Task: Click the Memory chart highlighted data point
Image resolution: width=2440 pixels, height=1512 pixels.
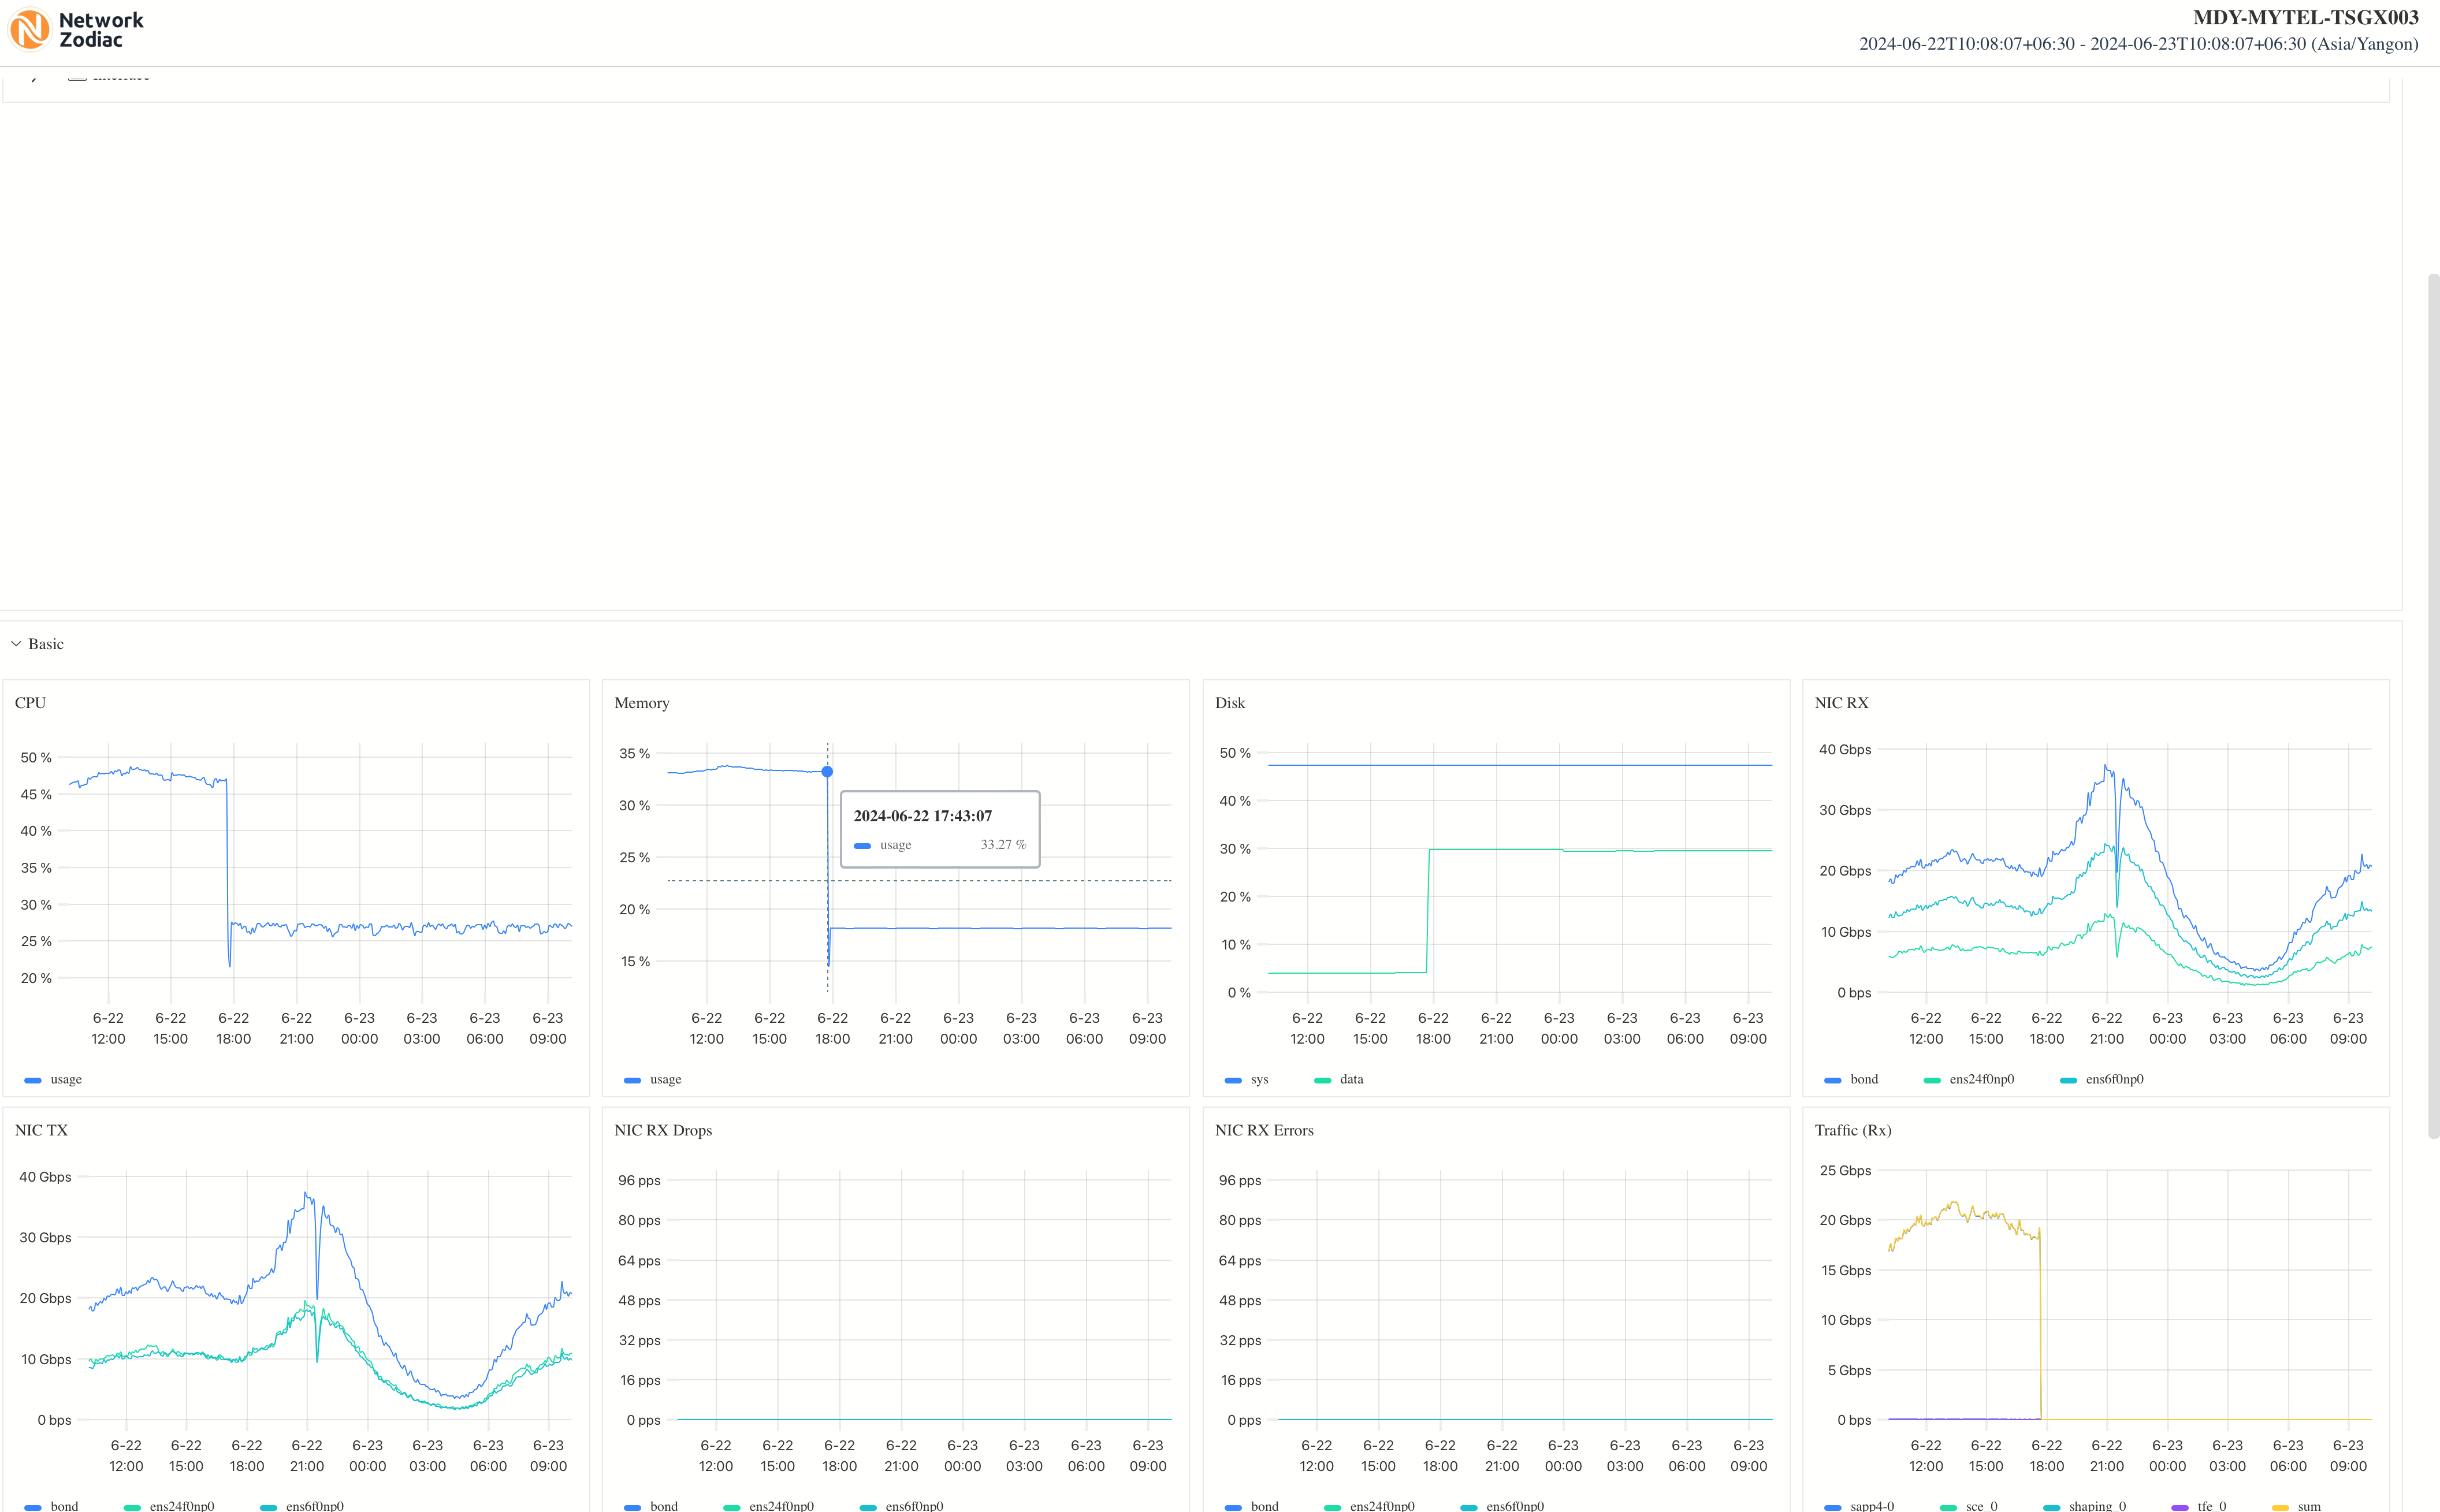Action: (827, 772)
